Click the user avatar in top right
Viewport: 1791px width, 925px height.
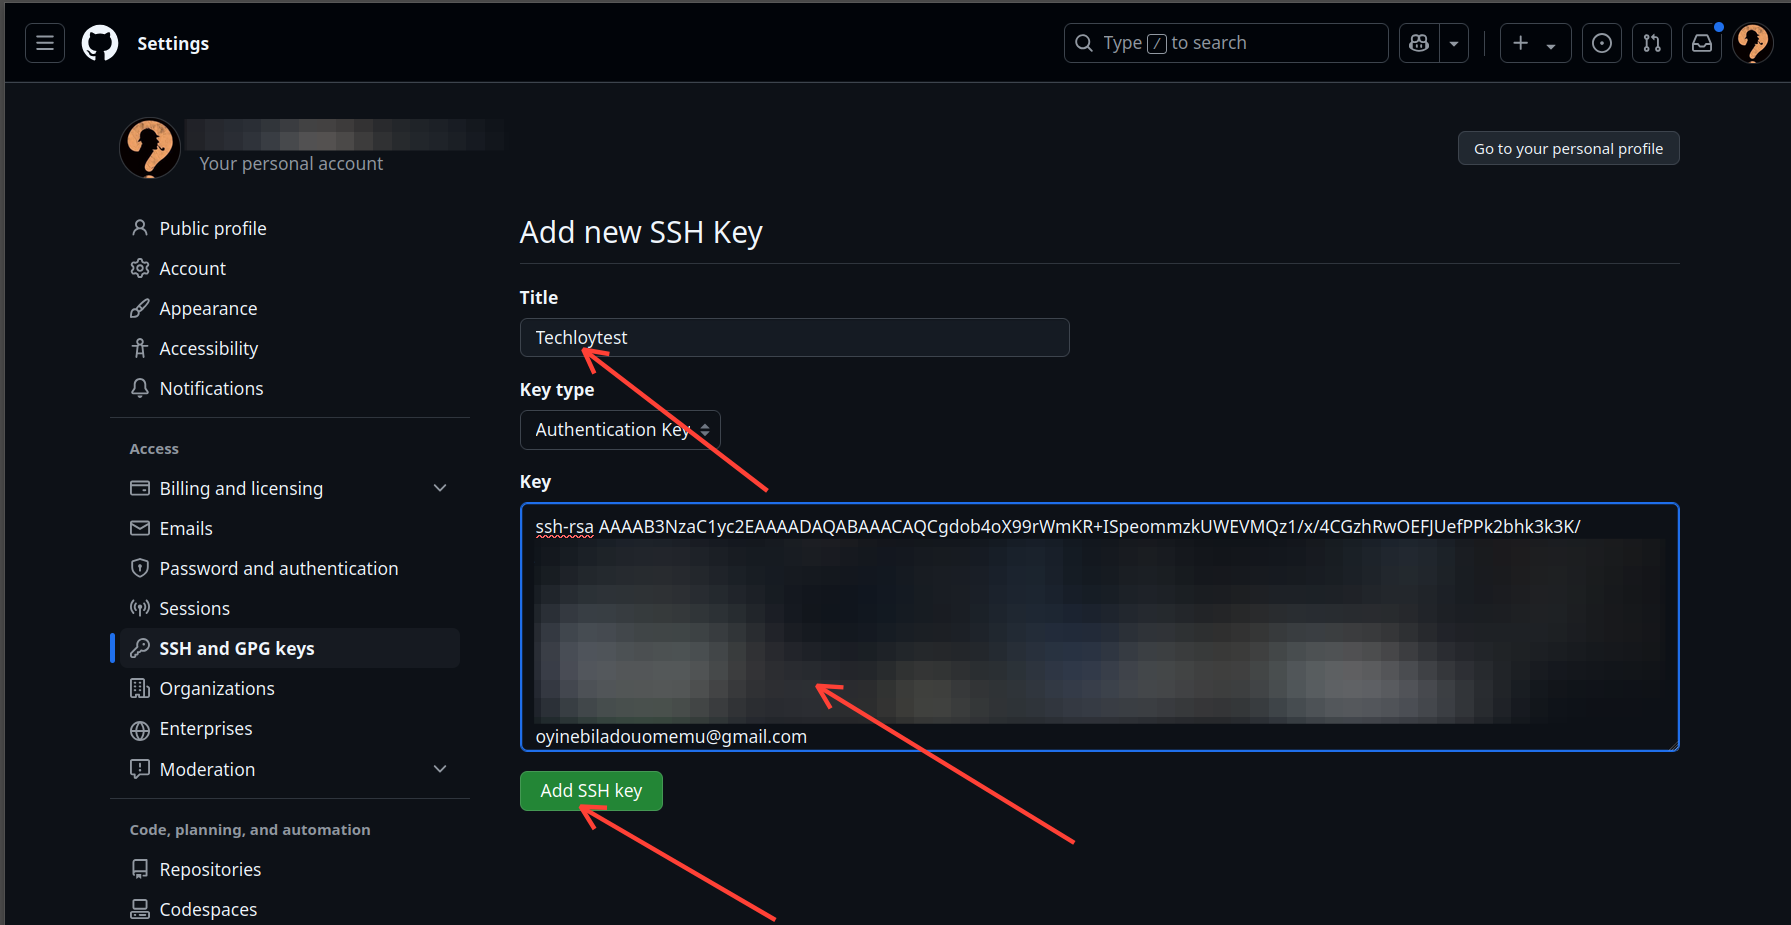click(x=1753, y=43)
